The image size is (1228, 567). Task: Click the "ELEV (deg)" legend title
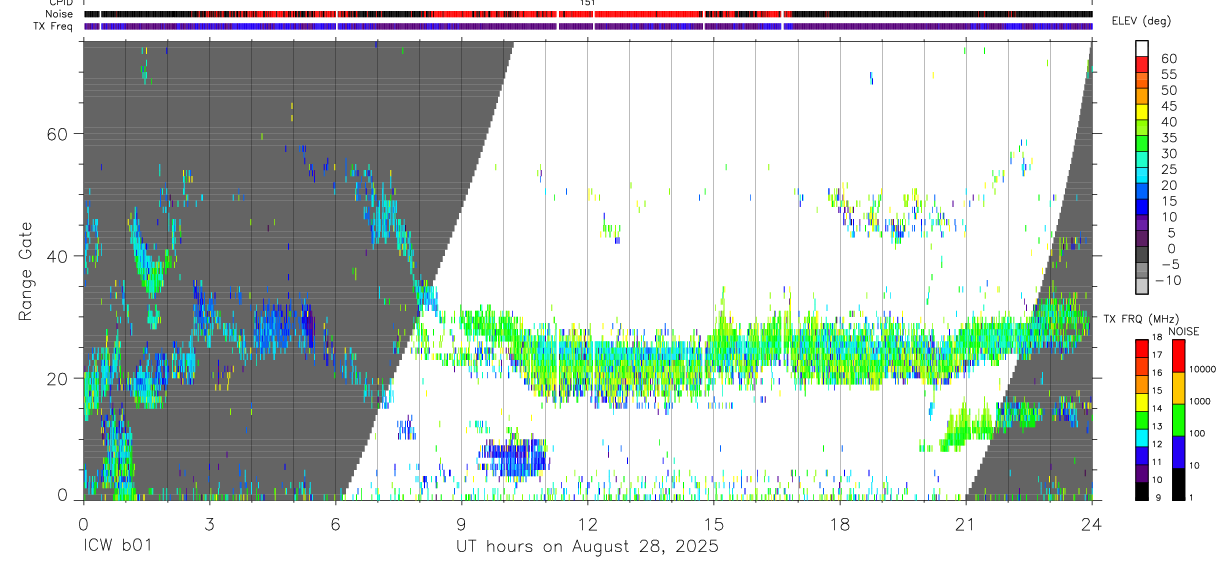(1141, 21)
